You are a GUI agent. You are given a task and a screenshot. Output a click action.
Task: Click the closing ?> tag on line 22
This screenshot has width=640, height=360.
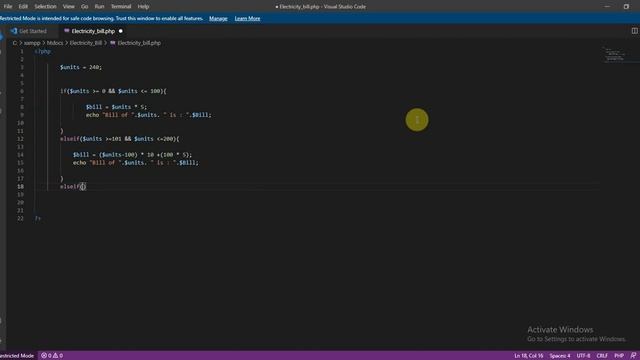click(38, 218)
